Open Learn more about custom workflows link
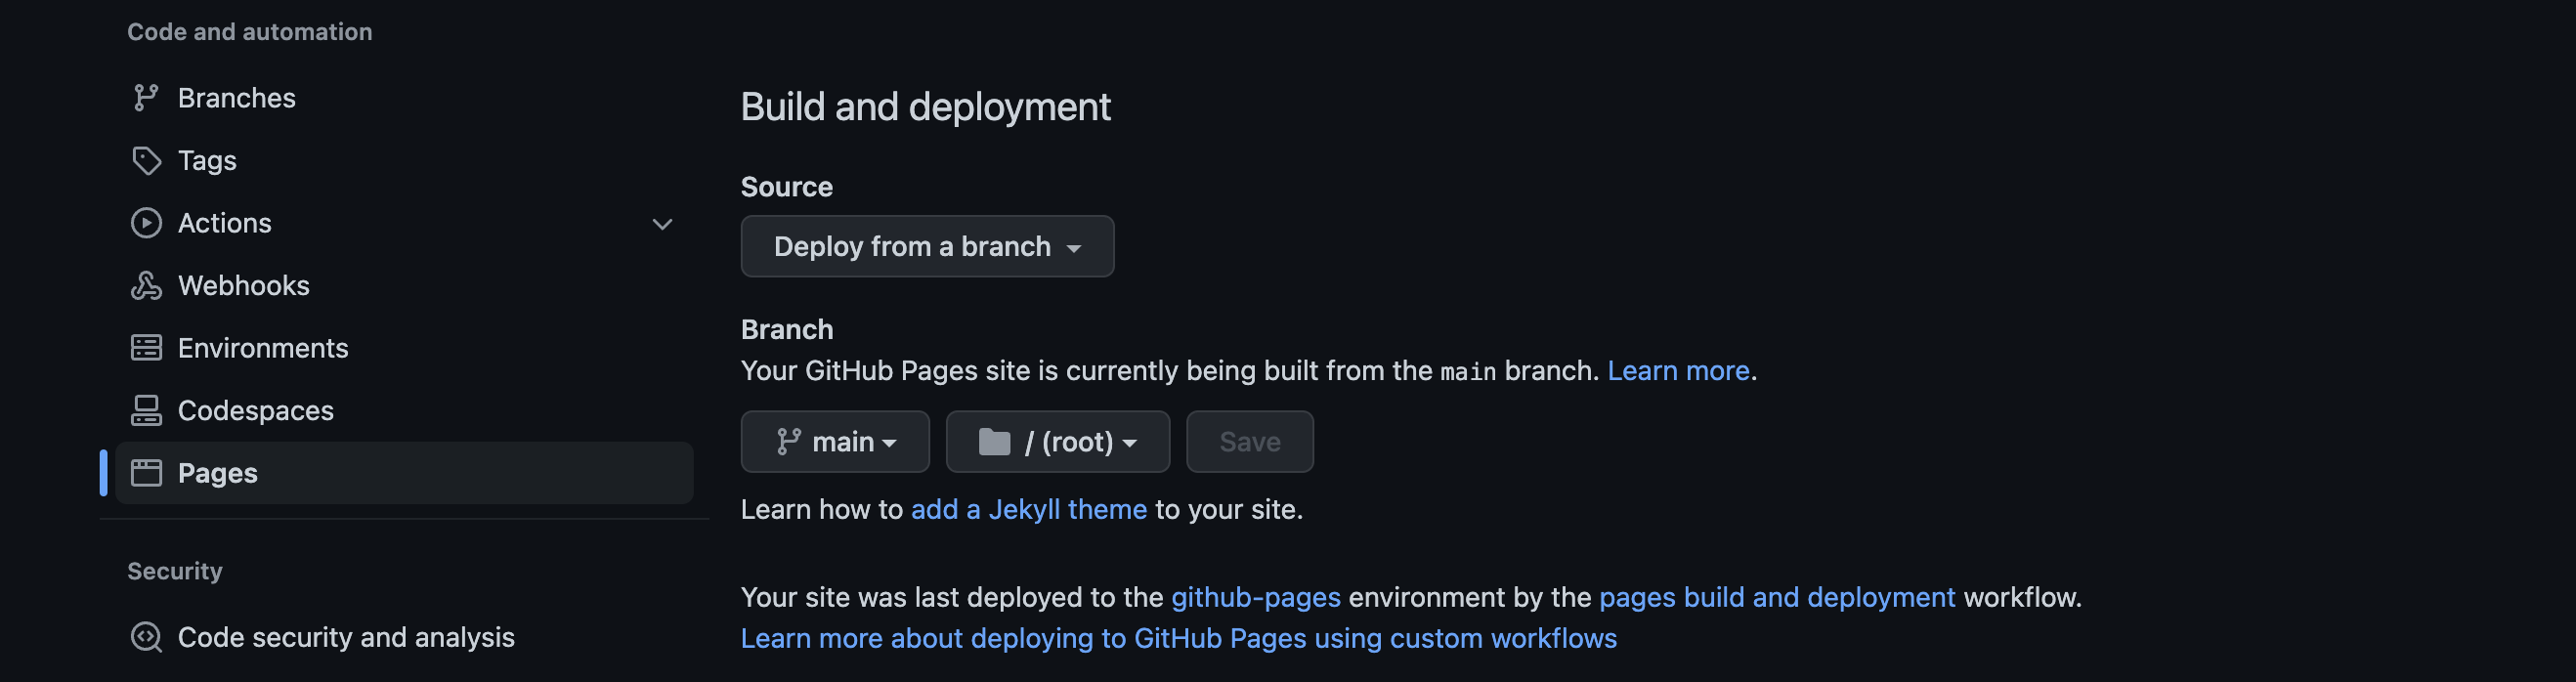The height and width of the screenshot is (682, 2576). [x=1178, y=639]
